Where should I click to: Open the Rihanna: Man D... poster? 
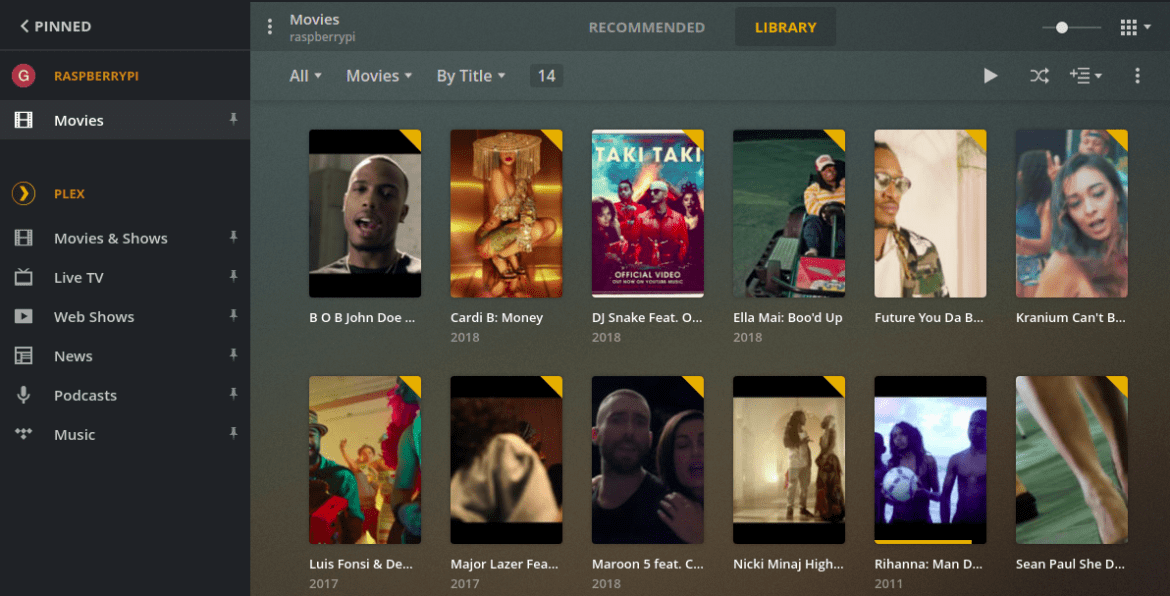pyautogui.click(x=930, y=459)
